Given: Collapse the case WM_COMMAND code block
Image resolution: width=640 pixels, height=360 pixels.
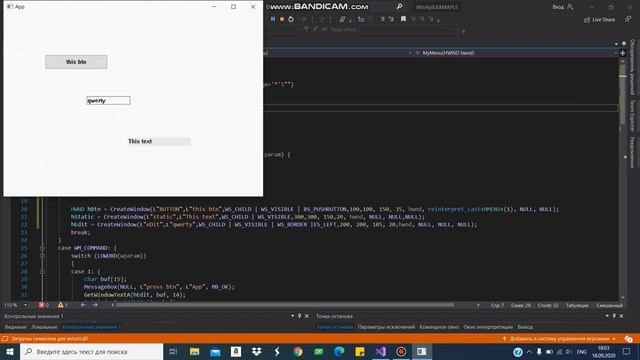Looking at the screenshot, I should coord(42,248).
